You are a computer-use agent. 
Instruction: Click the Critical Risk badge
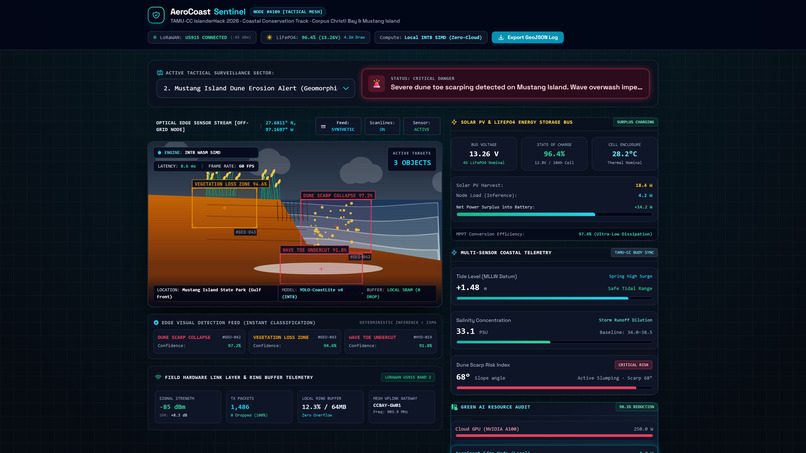633,365
